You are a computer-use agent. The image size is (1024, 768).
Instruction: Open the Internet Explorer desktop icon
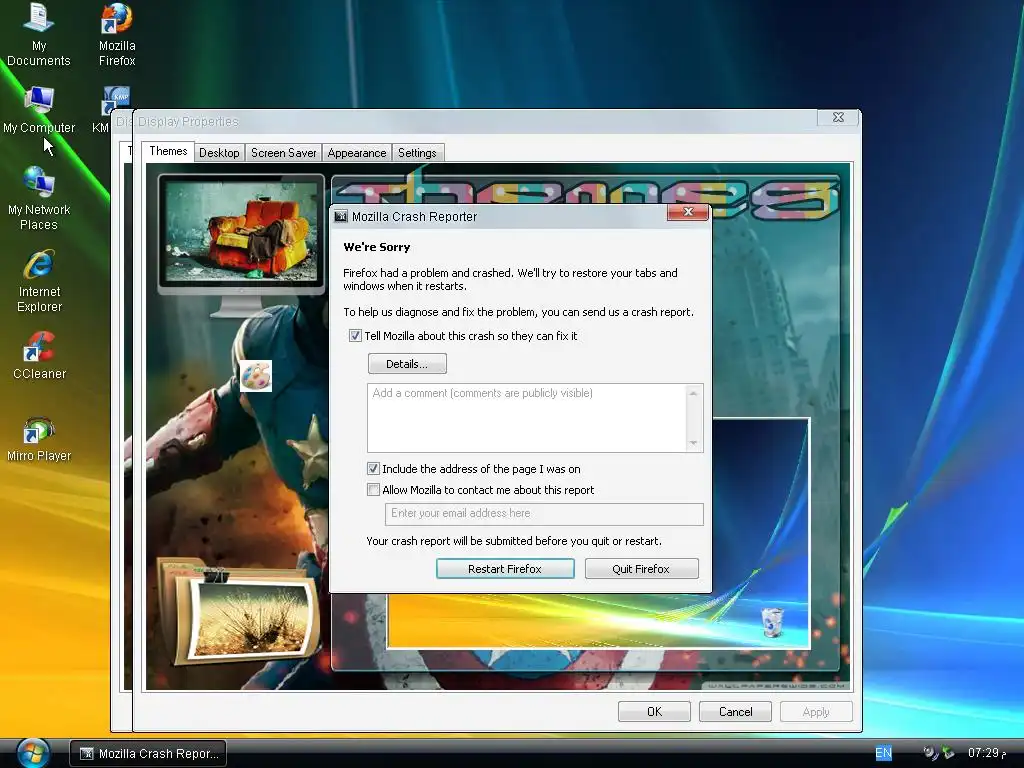[39, 281]
